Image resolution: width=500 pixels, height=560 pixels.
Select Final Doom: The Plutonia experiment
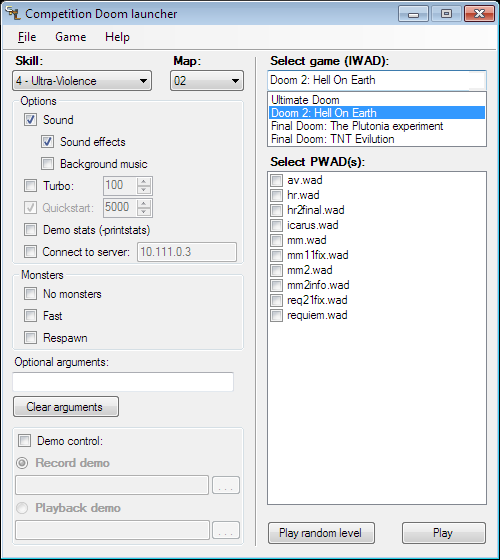click(377, 126)
